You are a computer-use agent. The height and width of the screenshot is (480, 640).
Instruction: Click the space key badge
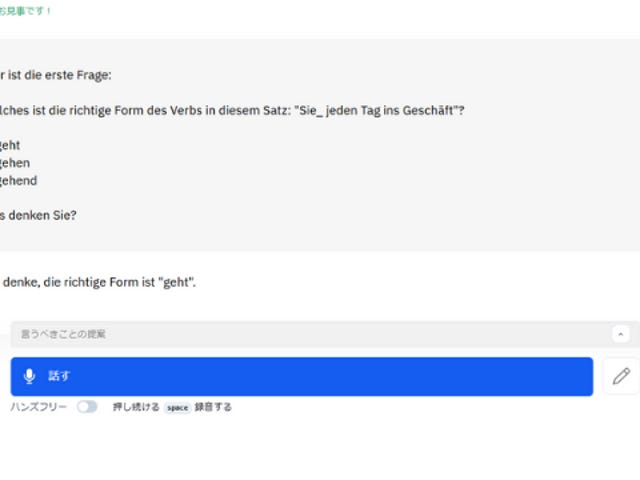click(178, 407)
